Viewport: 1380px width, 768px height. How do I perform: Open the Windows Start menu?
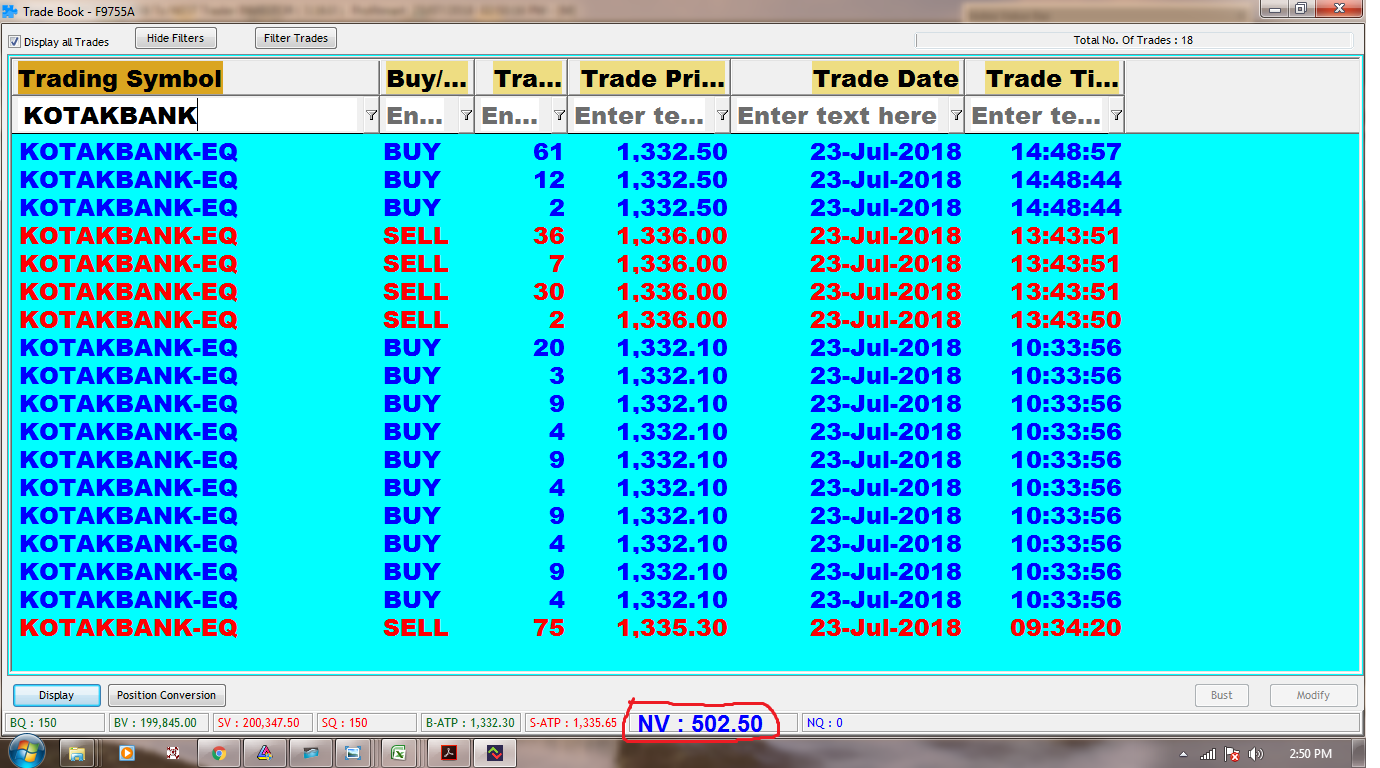coord(25,753)
